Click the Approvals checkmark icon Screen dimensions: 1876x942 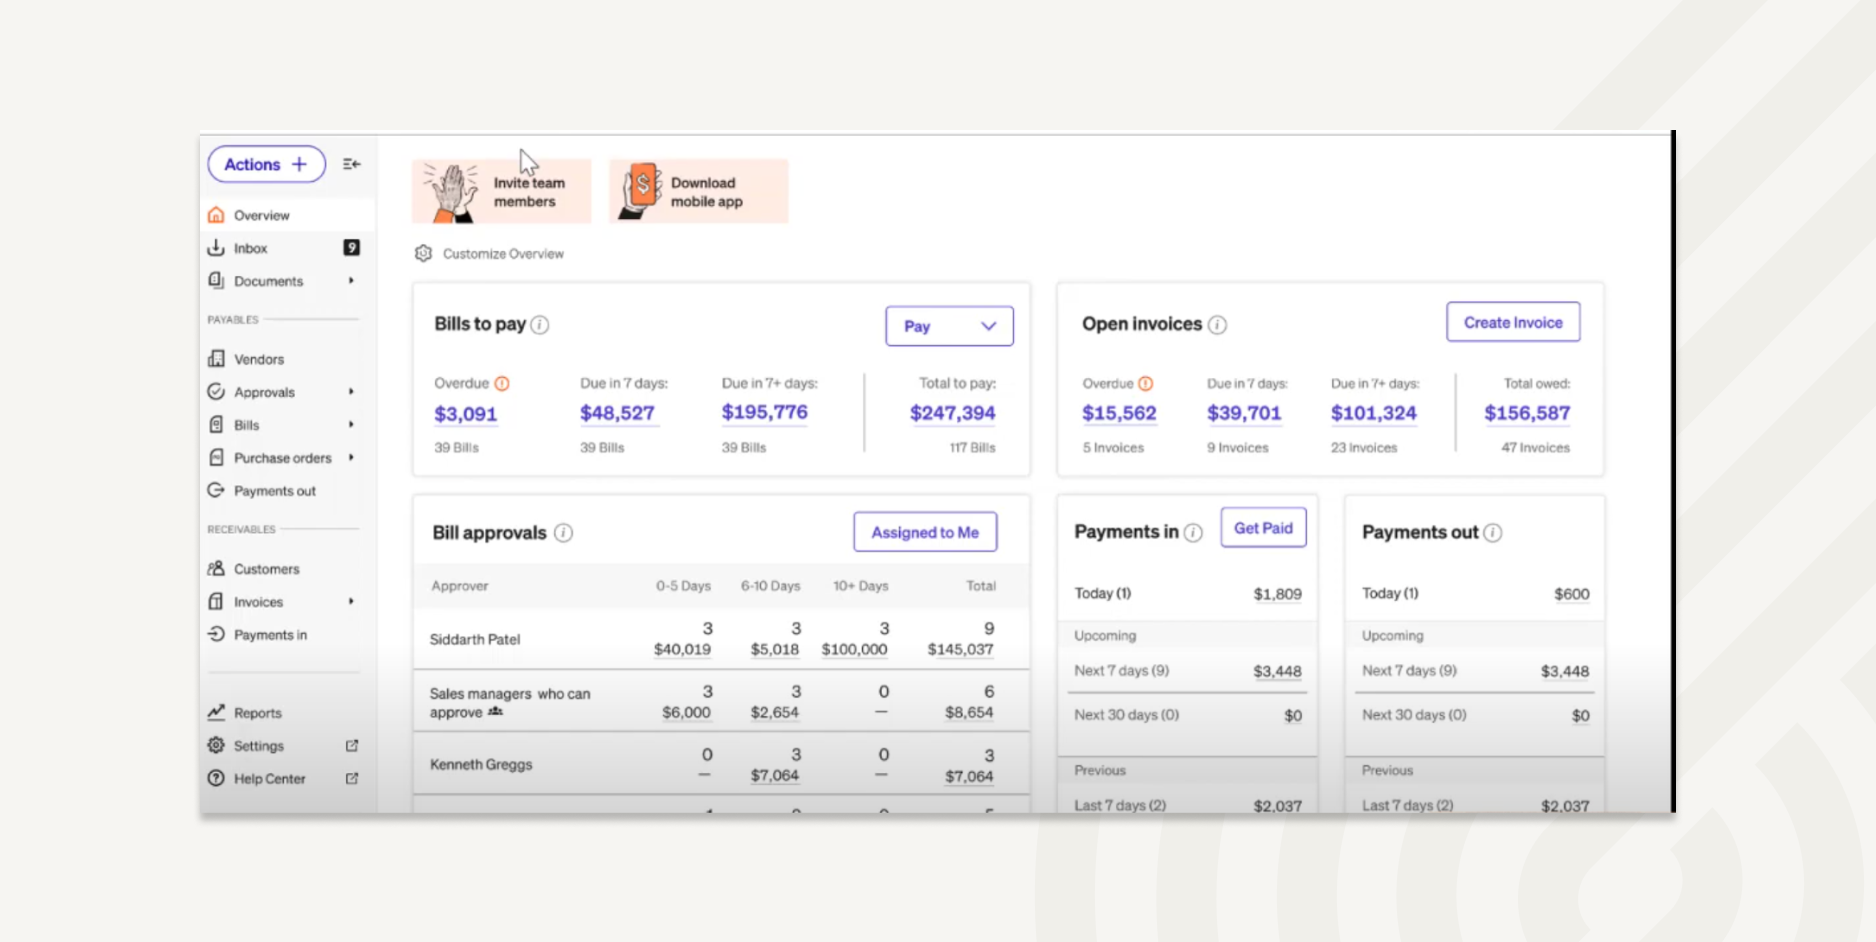tap(216, 391)
